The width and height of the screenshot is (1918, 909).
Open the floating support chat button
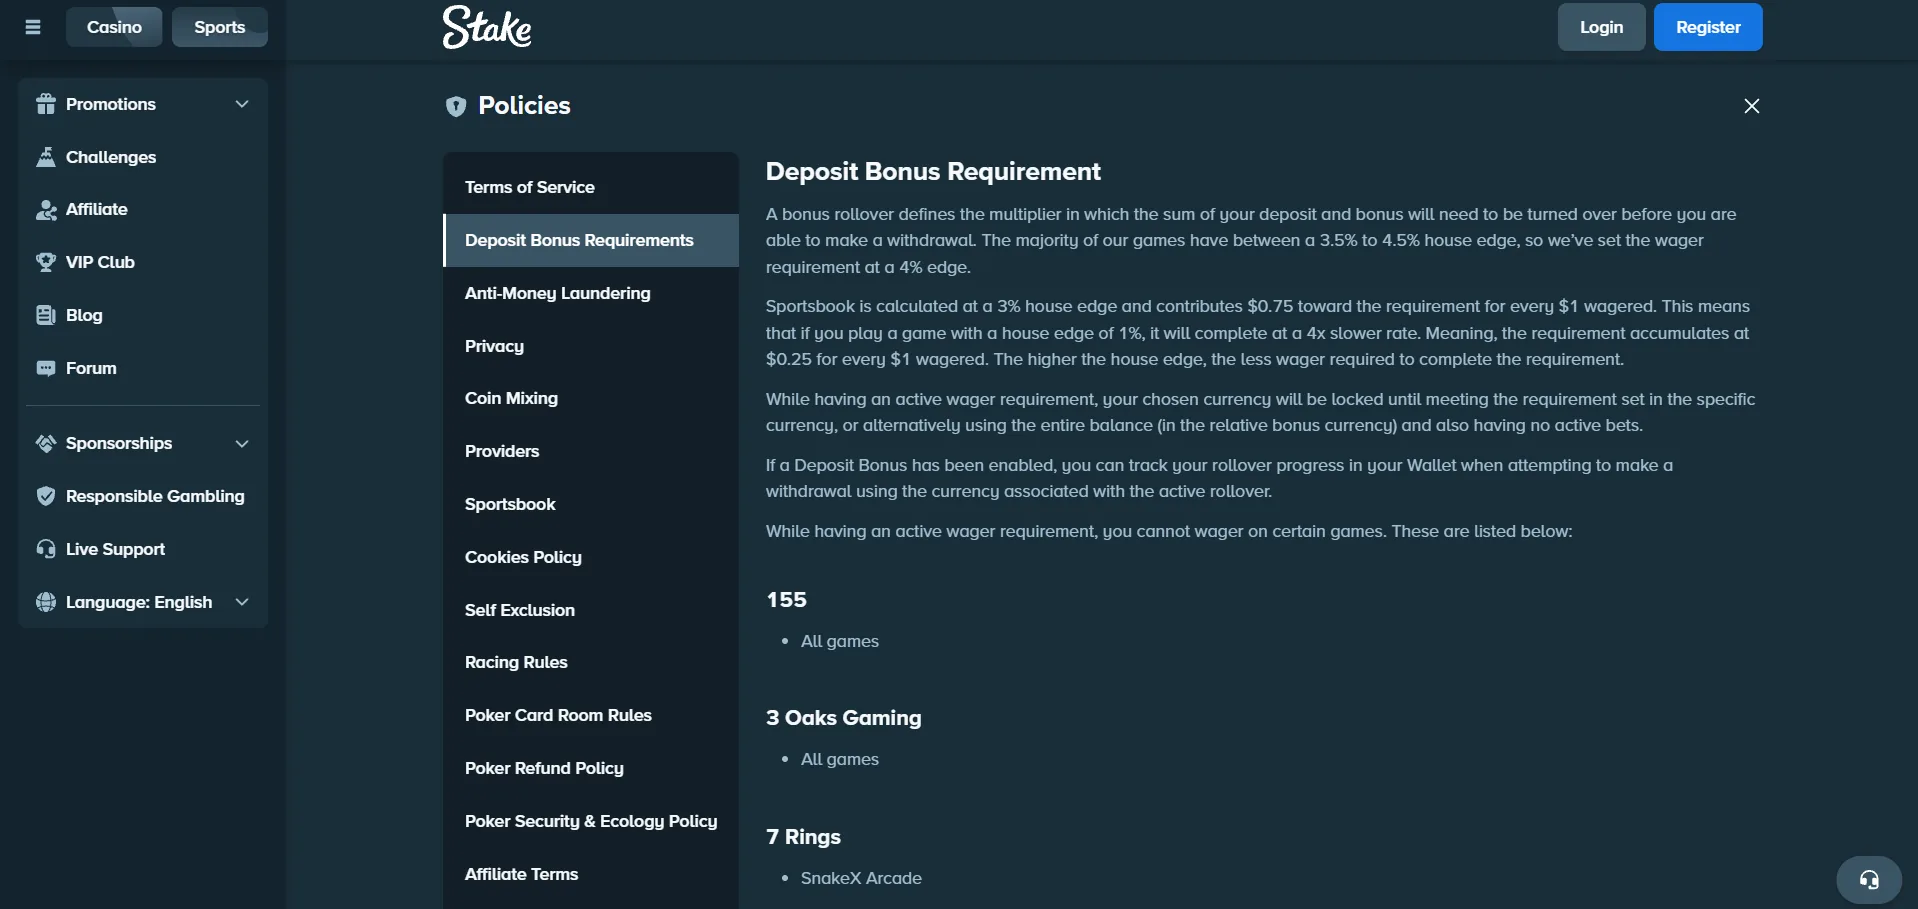[1869, 880]
